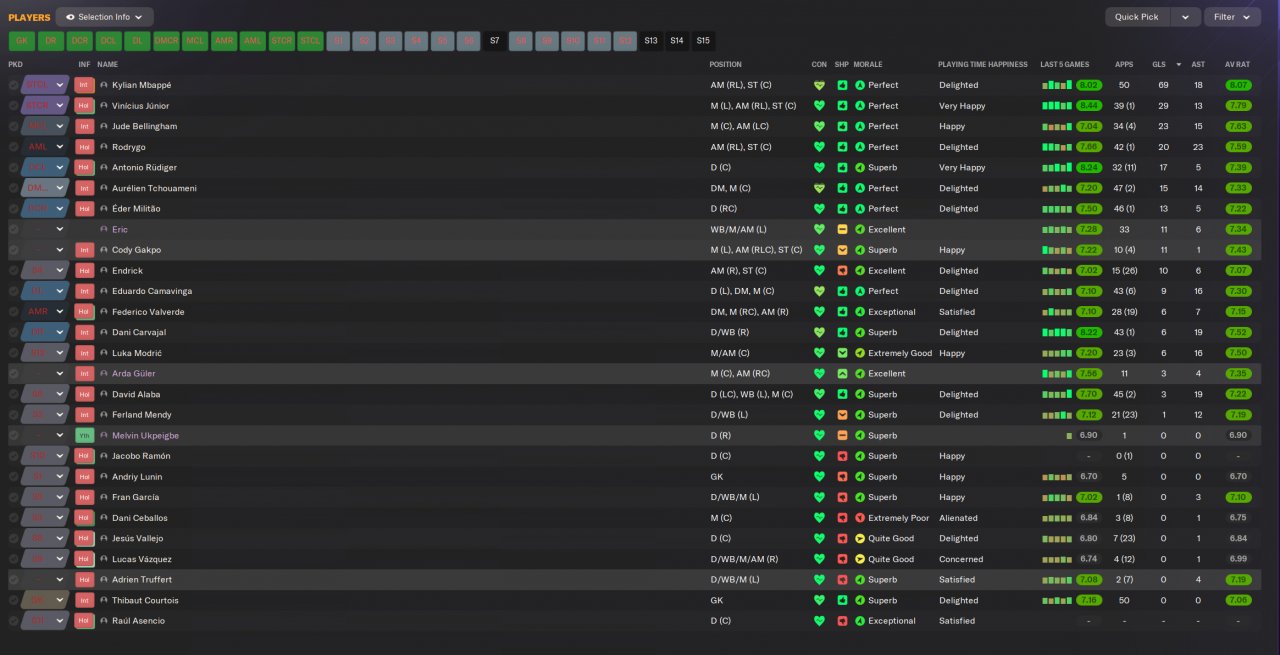Select the GK position slot button

[21, 41]
